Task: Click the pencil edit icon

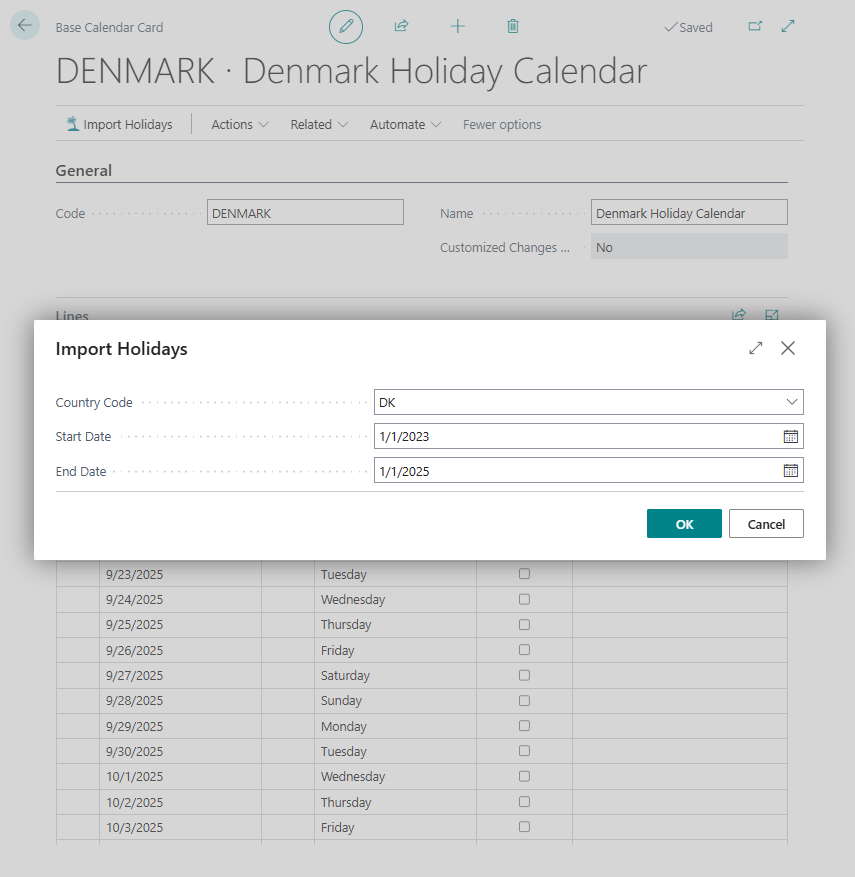Action: [346, 26]
